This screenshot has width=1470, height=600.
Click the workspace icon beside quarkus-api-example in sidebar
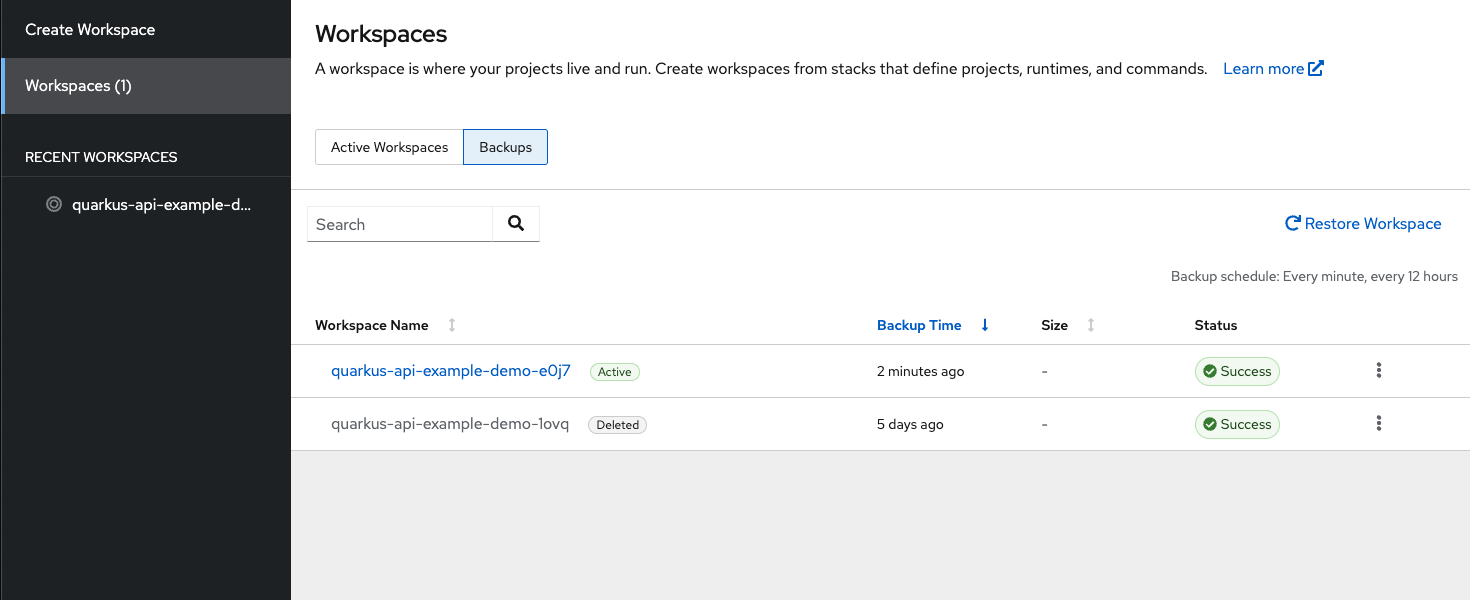[53, 204]
